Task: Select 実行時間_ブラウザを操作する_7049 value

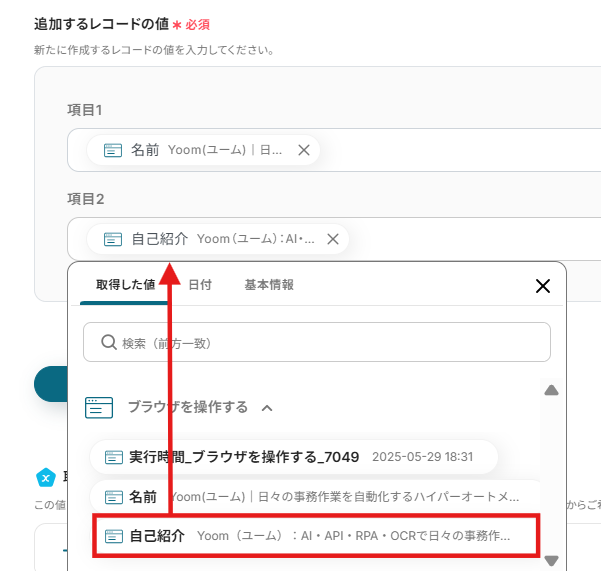Action: 294,457
